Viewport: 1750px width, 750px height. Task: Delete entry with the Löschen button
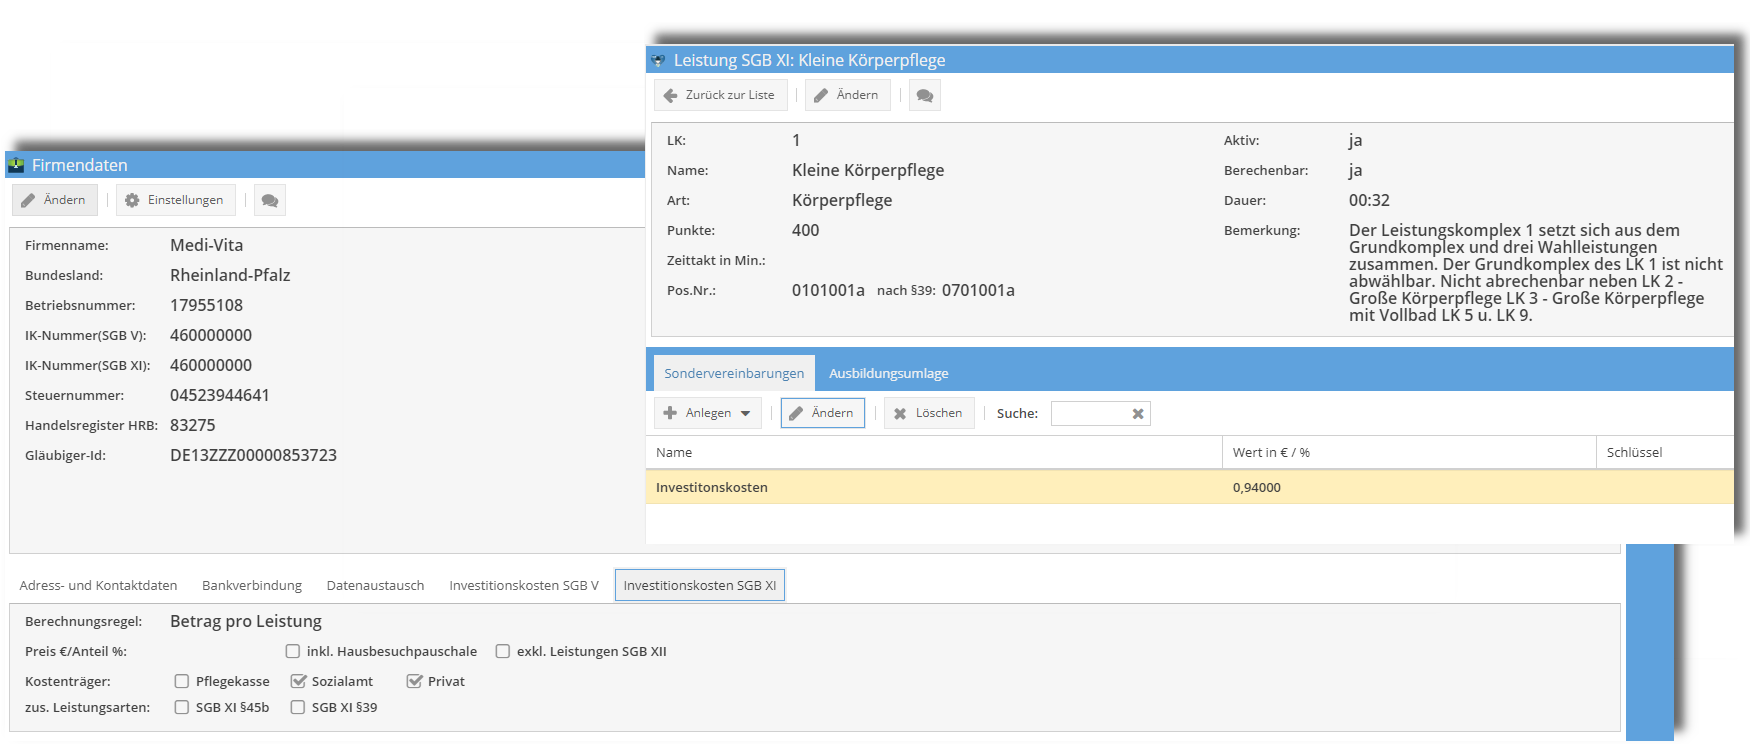pyautogui.click(x=929, y=413)
